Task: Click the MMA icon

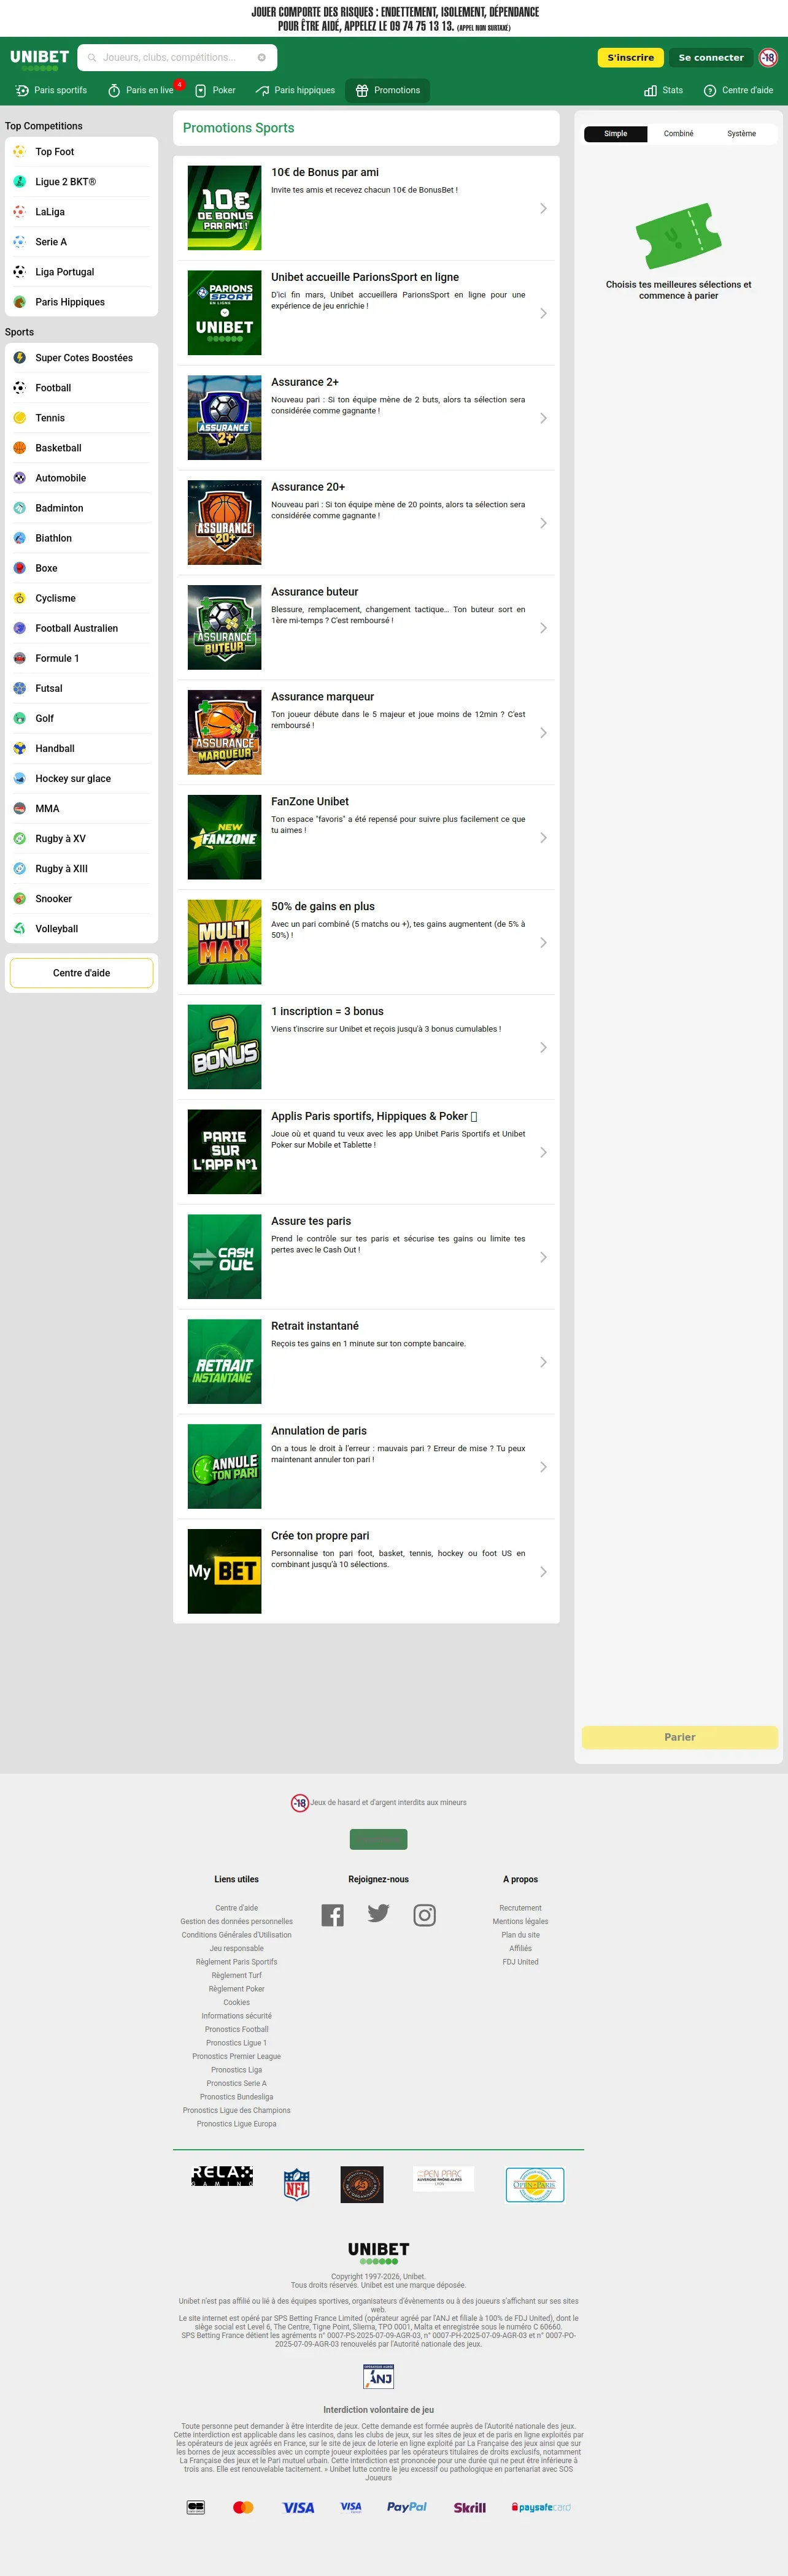Action: tap(19, 808)
